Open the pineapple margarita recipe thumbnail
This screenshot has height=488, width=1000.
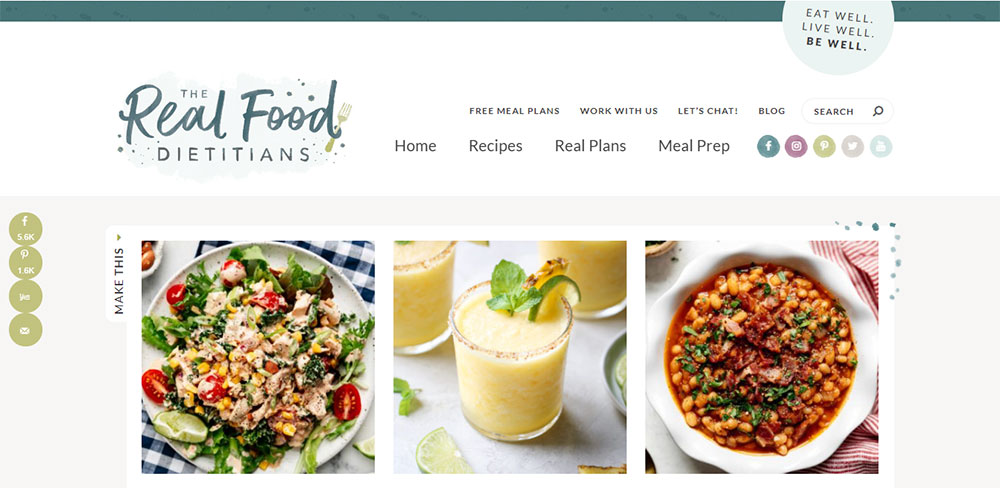[x=510, y=357]
